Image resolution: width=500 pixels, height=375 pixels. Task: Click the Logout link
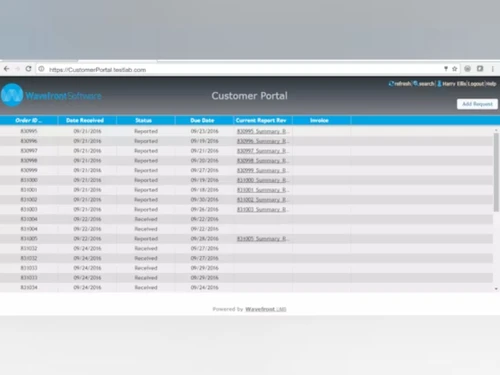coord(476,84)
